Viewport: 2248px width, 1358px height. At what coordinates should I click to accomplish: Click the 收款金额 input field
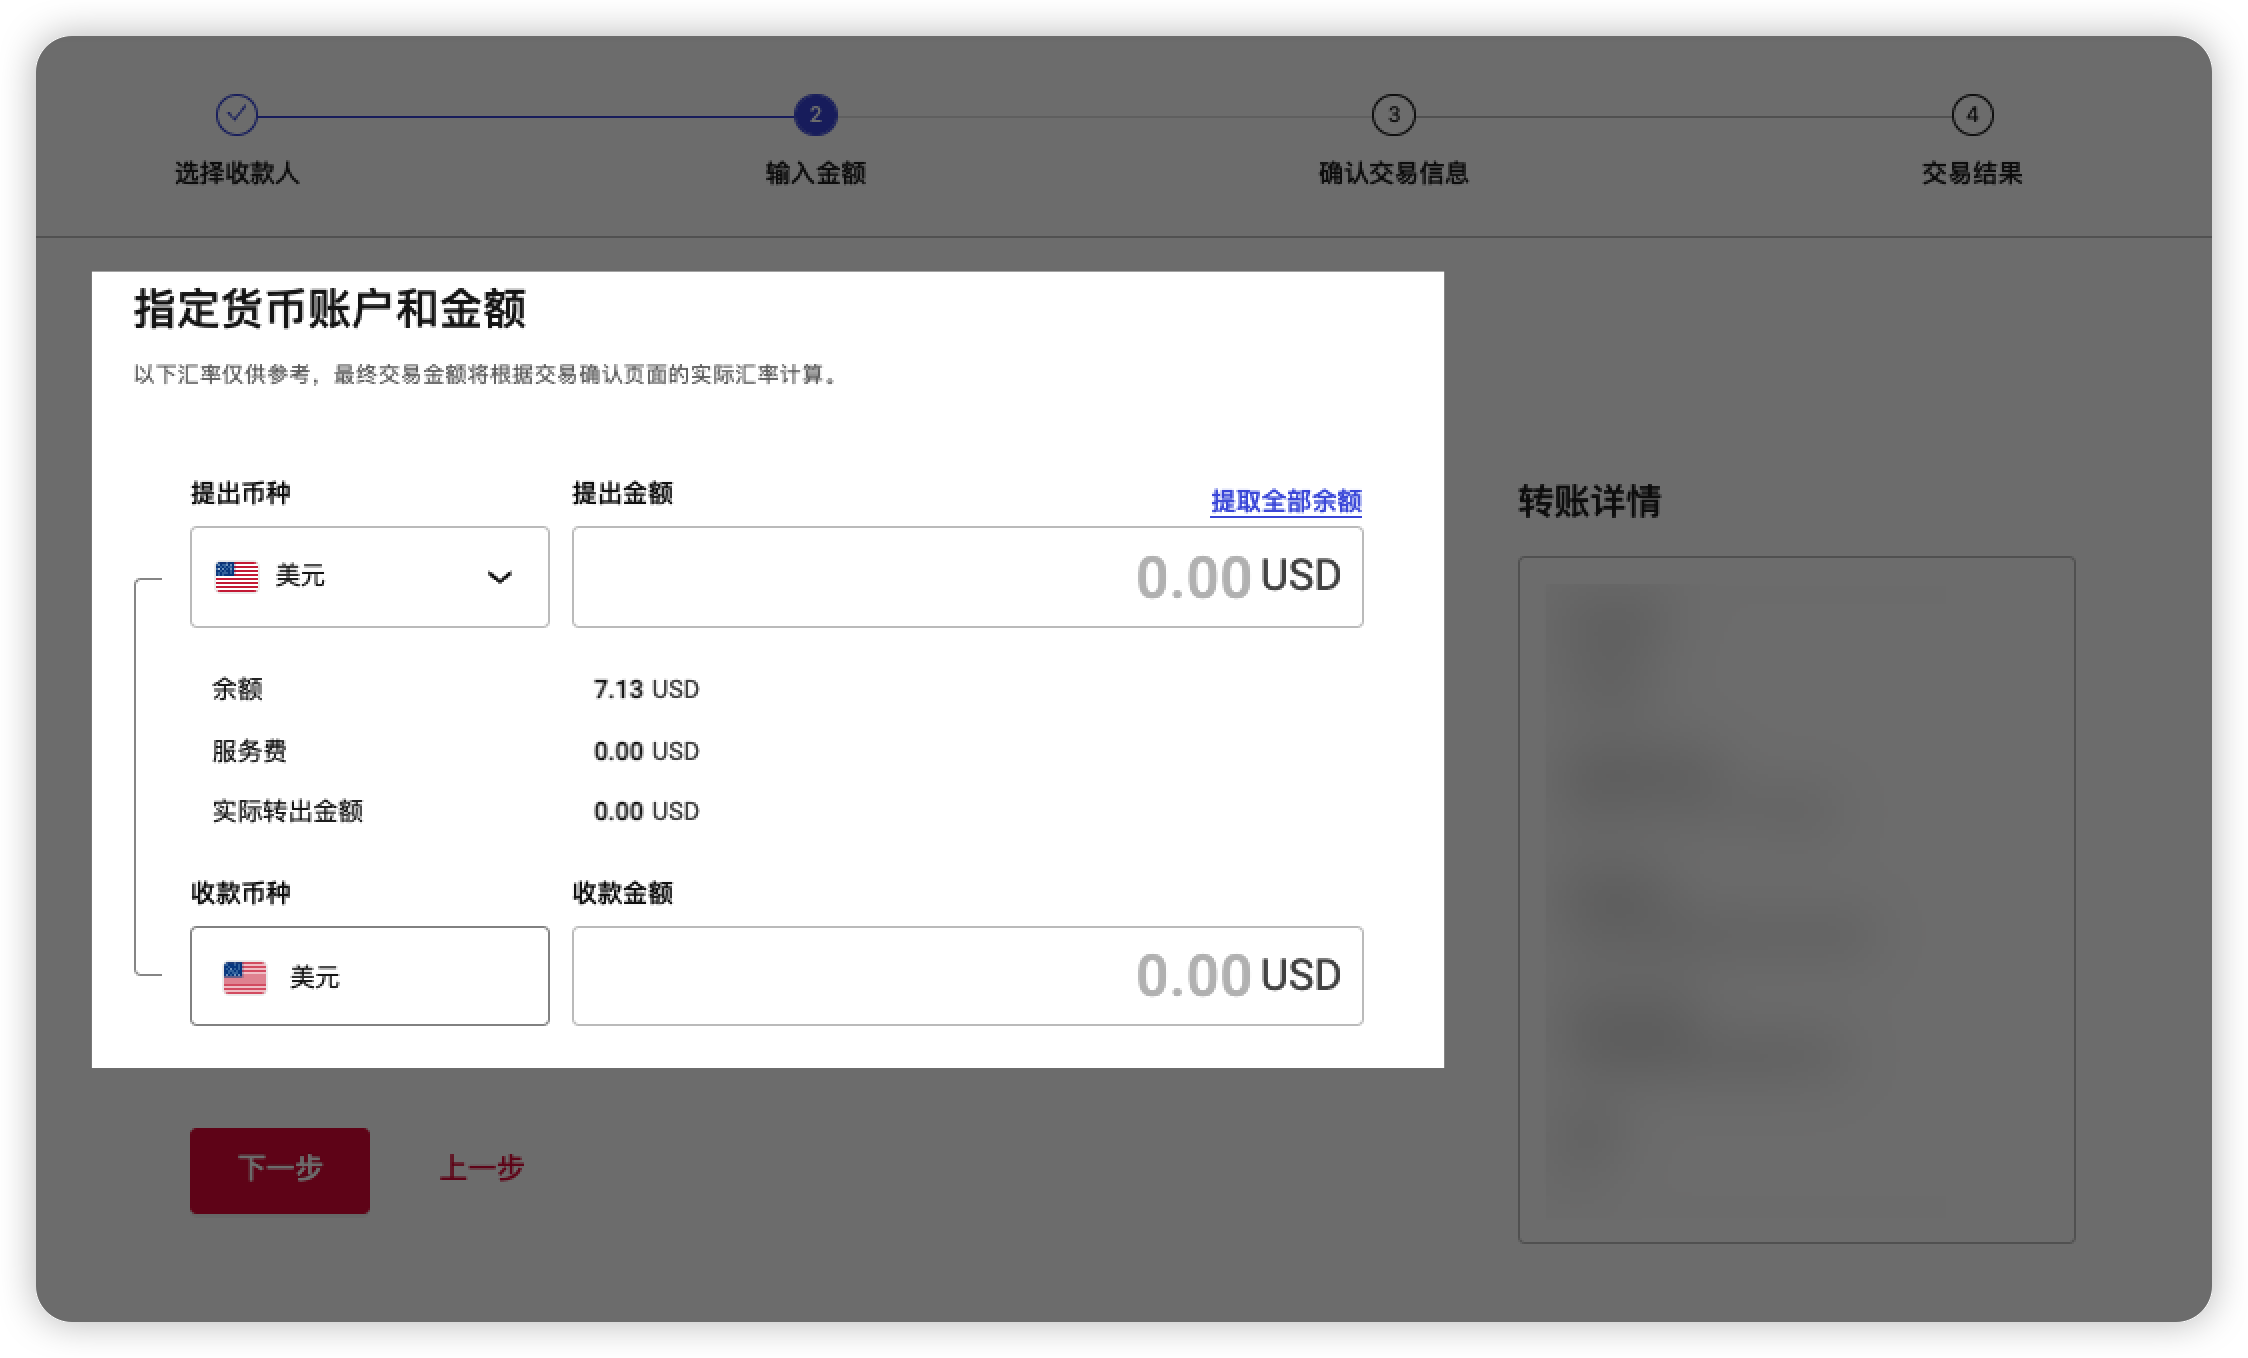[x=967, y=976]
